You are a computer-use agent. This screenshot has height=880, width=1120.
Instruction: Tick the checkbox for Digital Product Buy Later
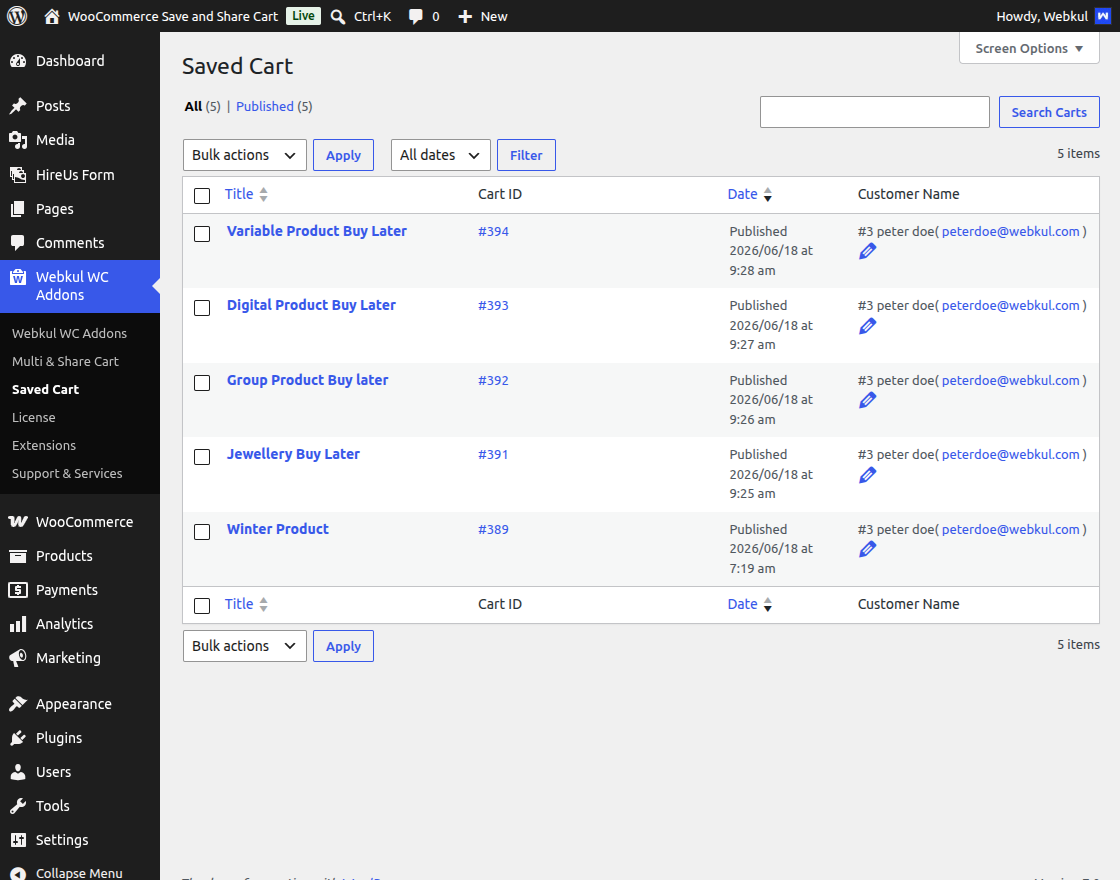pos(202,308)
